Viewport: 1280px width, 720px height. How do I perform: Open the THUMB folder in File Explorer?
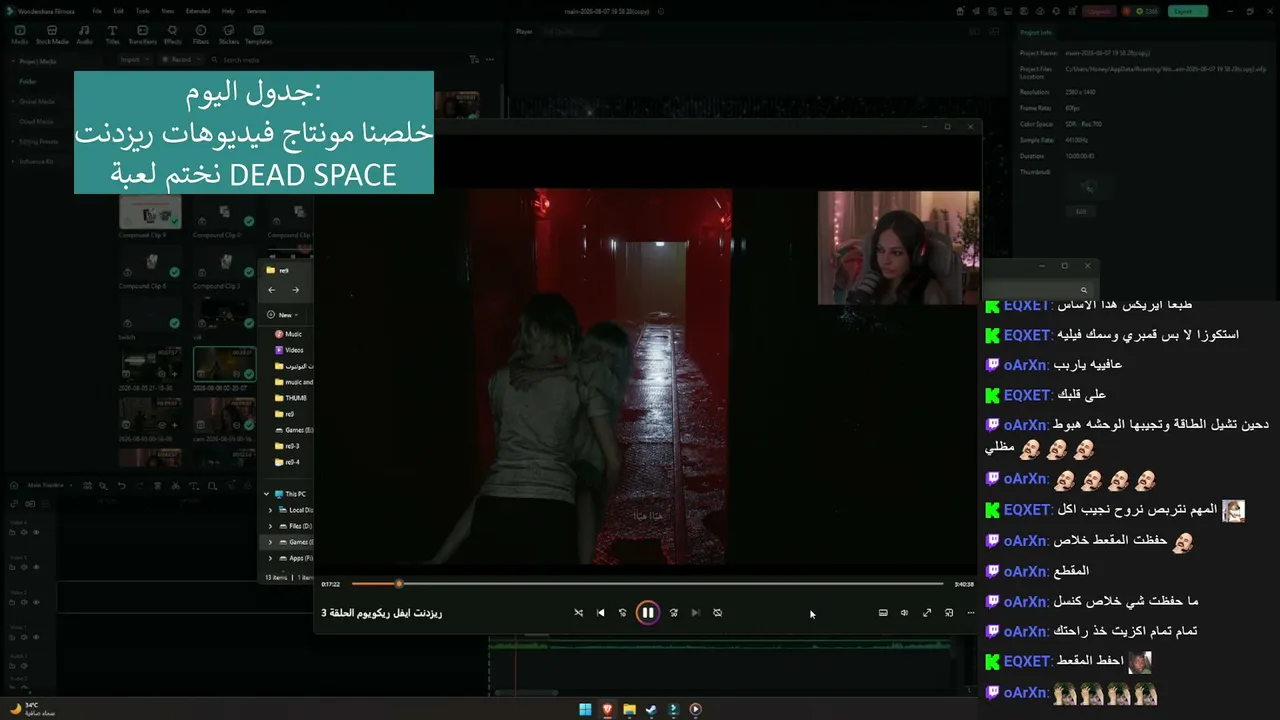291,398
